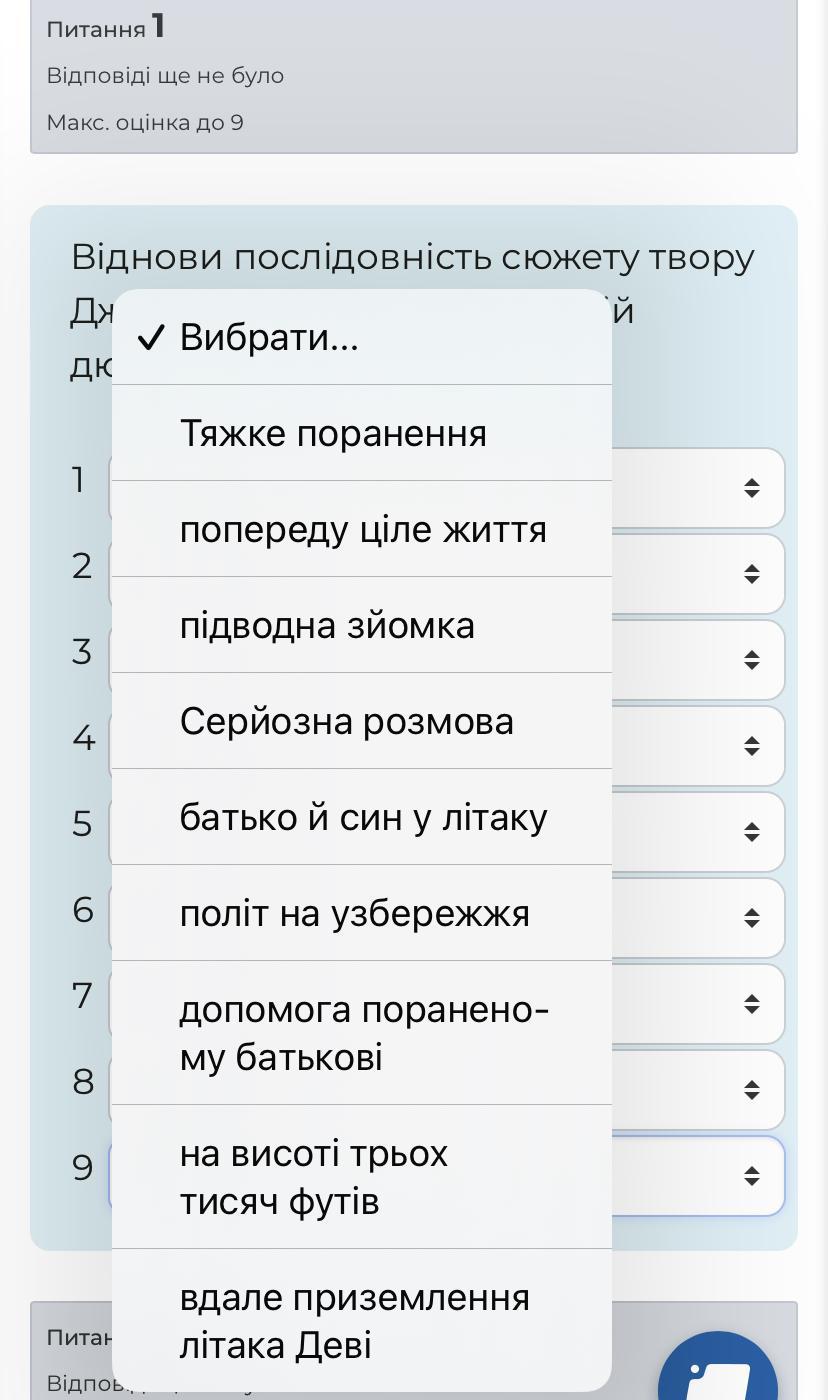The width and height of the screenshot is (828, 1400).
Task: Open the row 5 dropdown arrows
Action: [751, 832]
